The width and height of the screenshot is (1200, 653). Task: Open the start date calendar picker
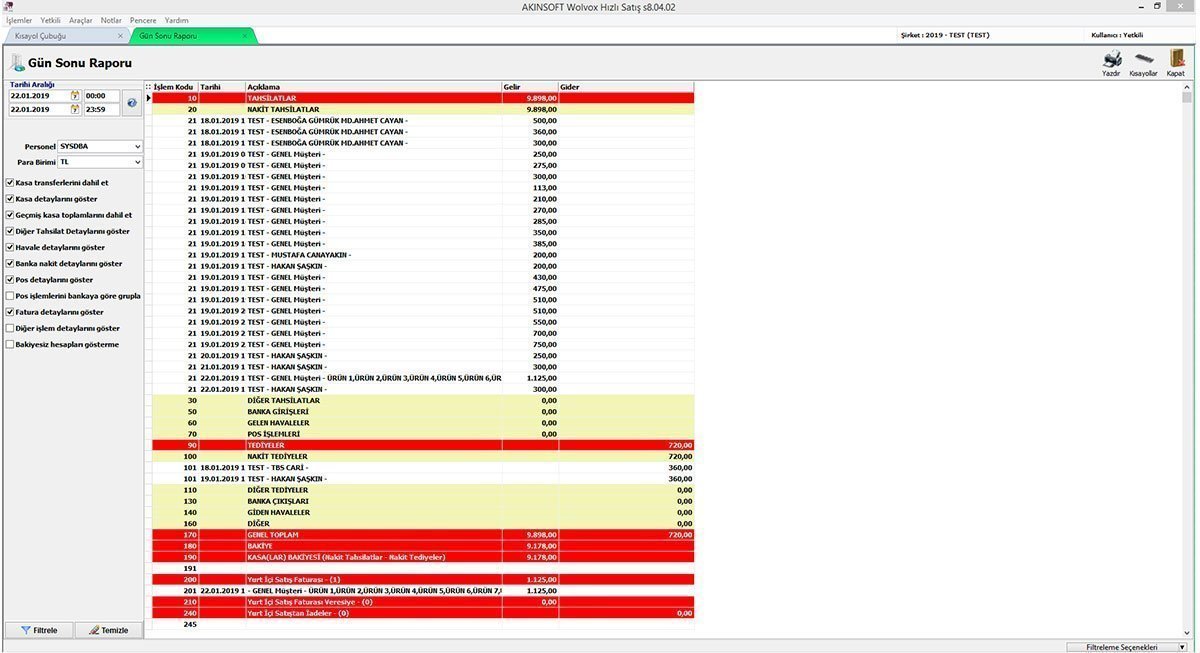(75, 96)
